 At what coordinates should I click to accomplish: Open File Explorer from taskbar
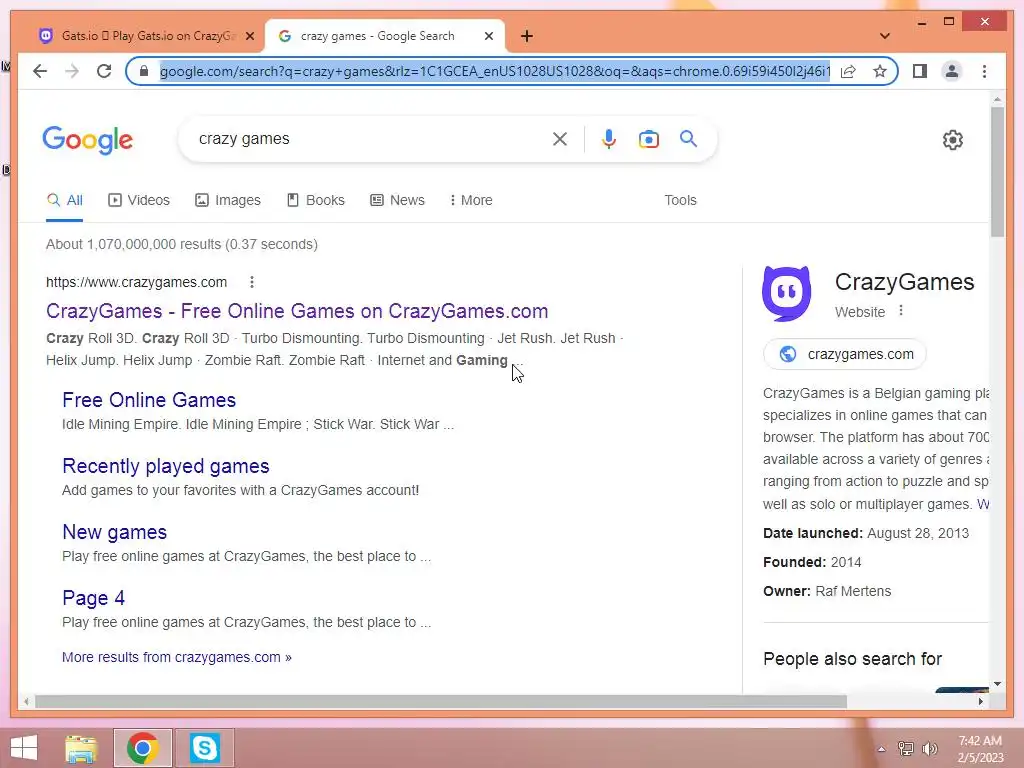click(x=81, y=748)
